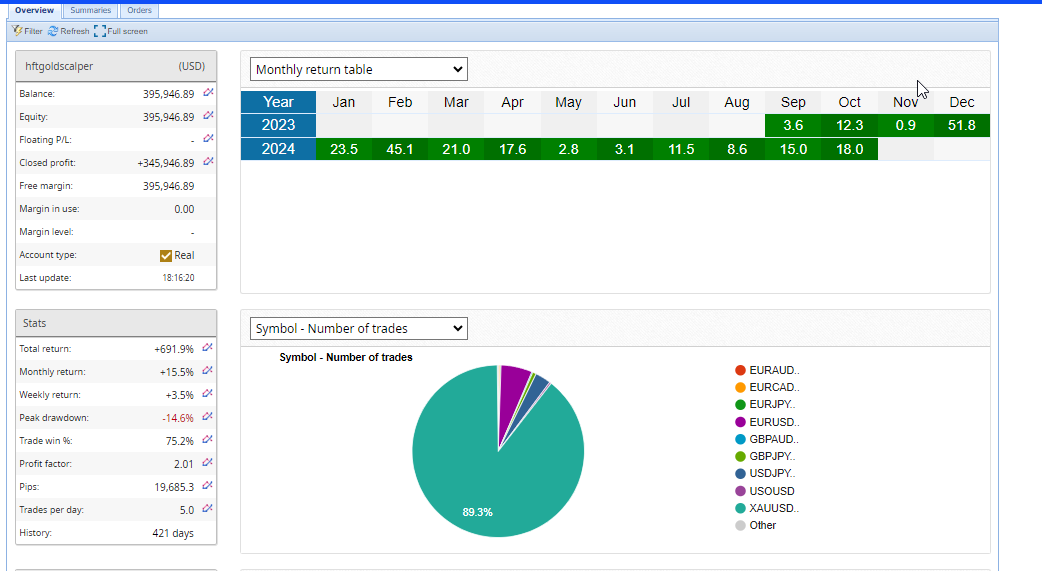Open the Profit factor chart icon
Viewport: 1042px width, 571px height.
point(208,463)
